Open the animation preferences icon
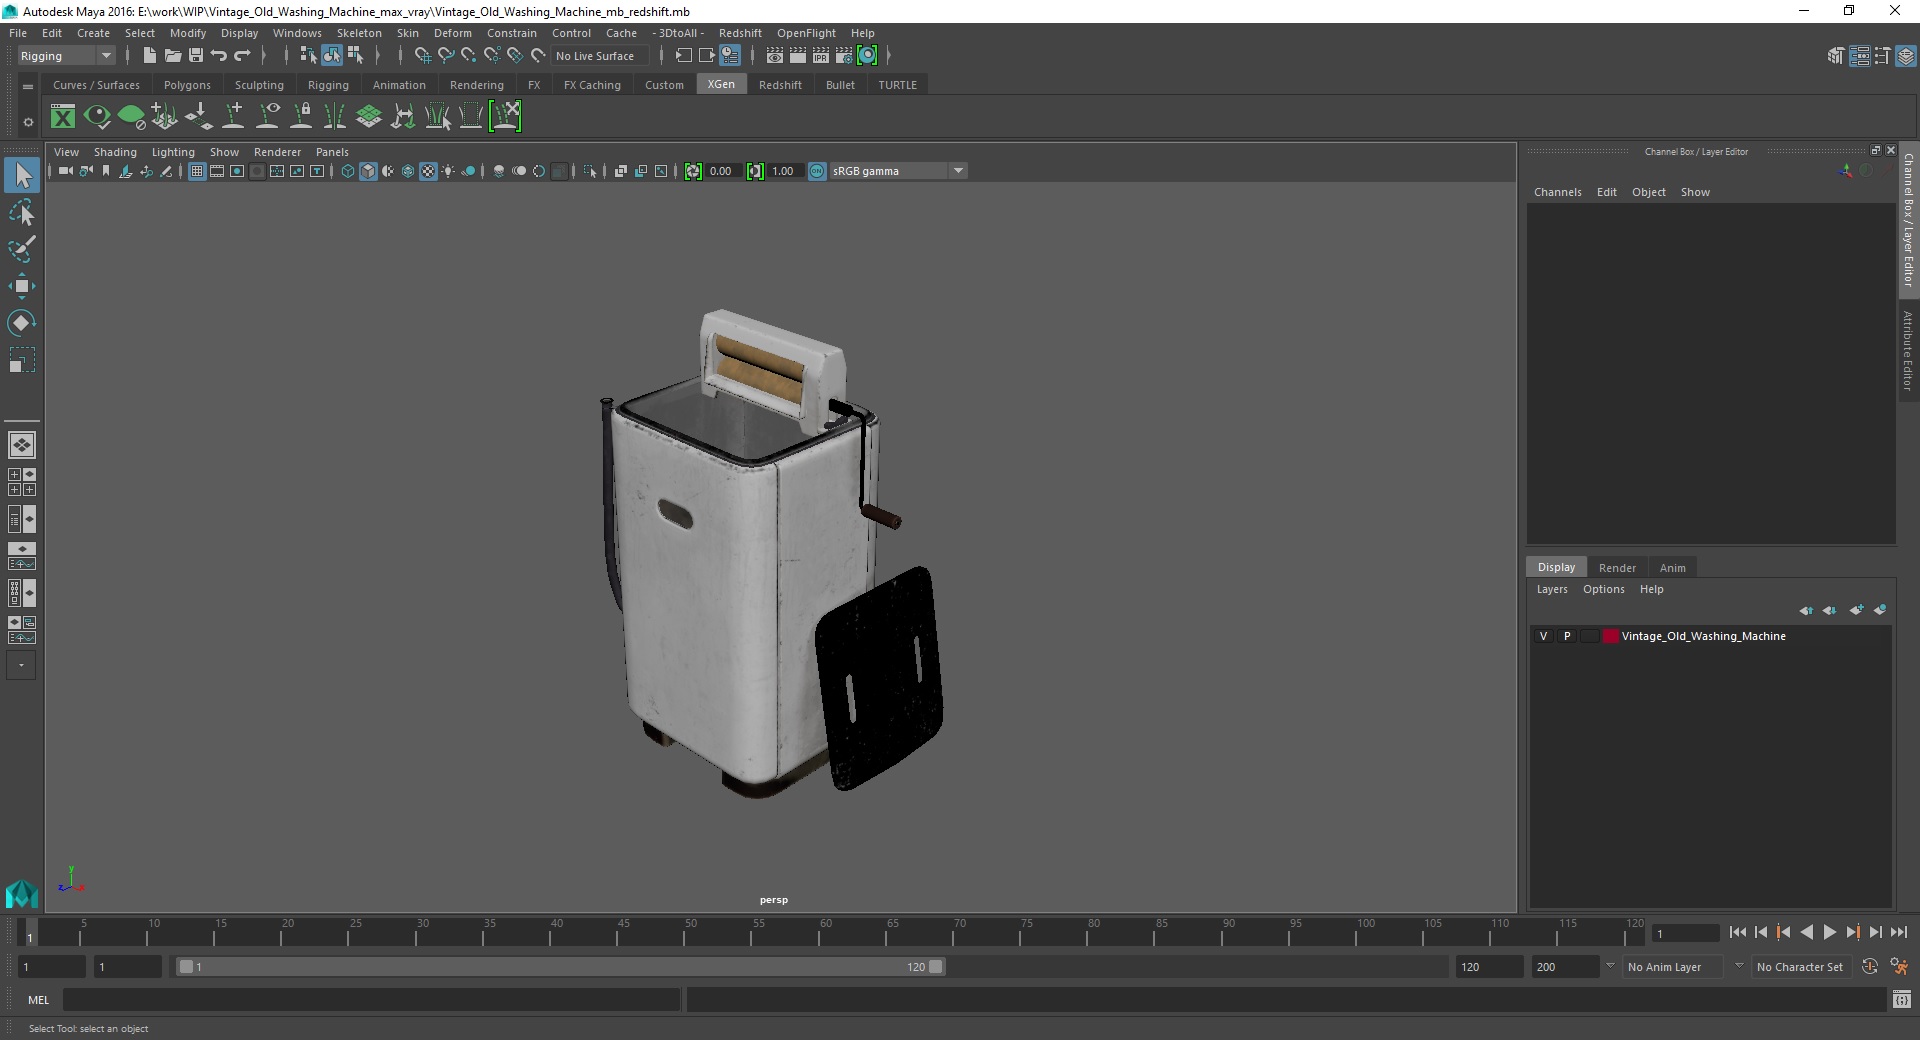 point(1899,967)
